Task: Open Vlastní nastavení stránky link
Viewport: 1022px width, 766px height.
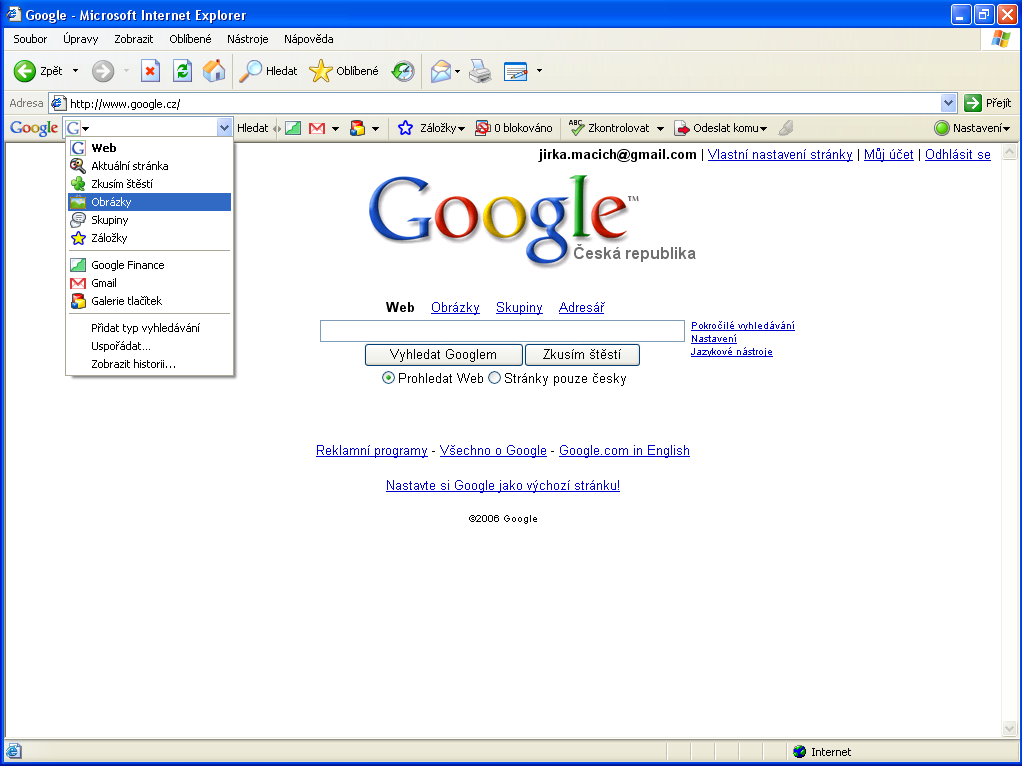Action: click(780, 155)
